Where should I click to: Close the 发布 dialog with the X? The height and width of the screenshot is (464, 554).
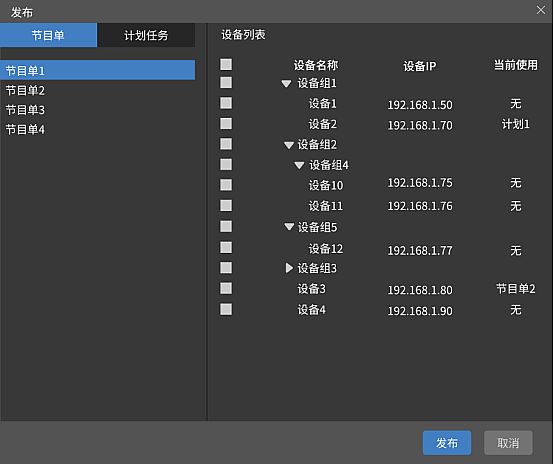[541, 10]
